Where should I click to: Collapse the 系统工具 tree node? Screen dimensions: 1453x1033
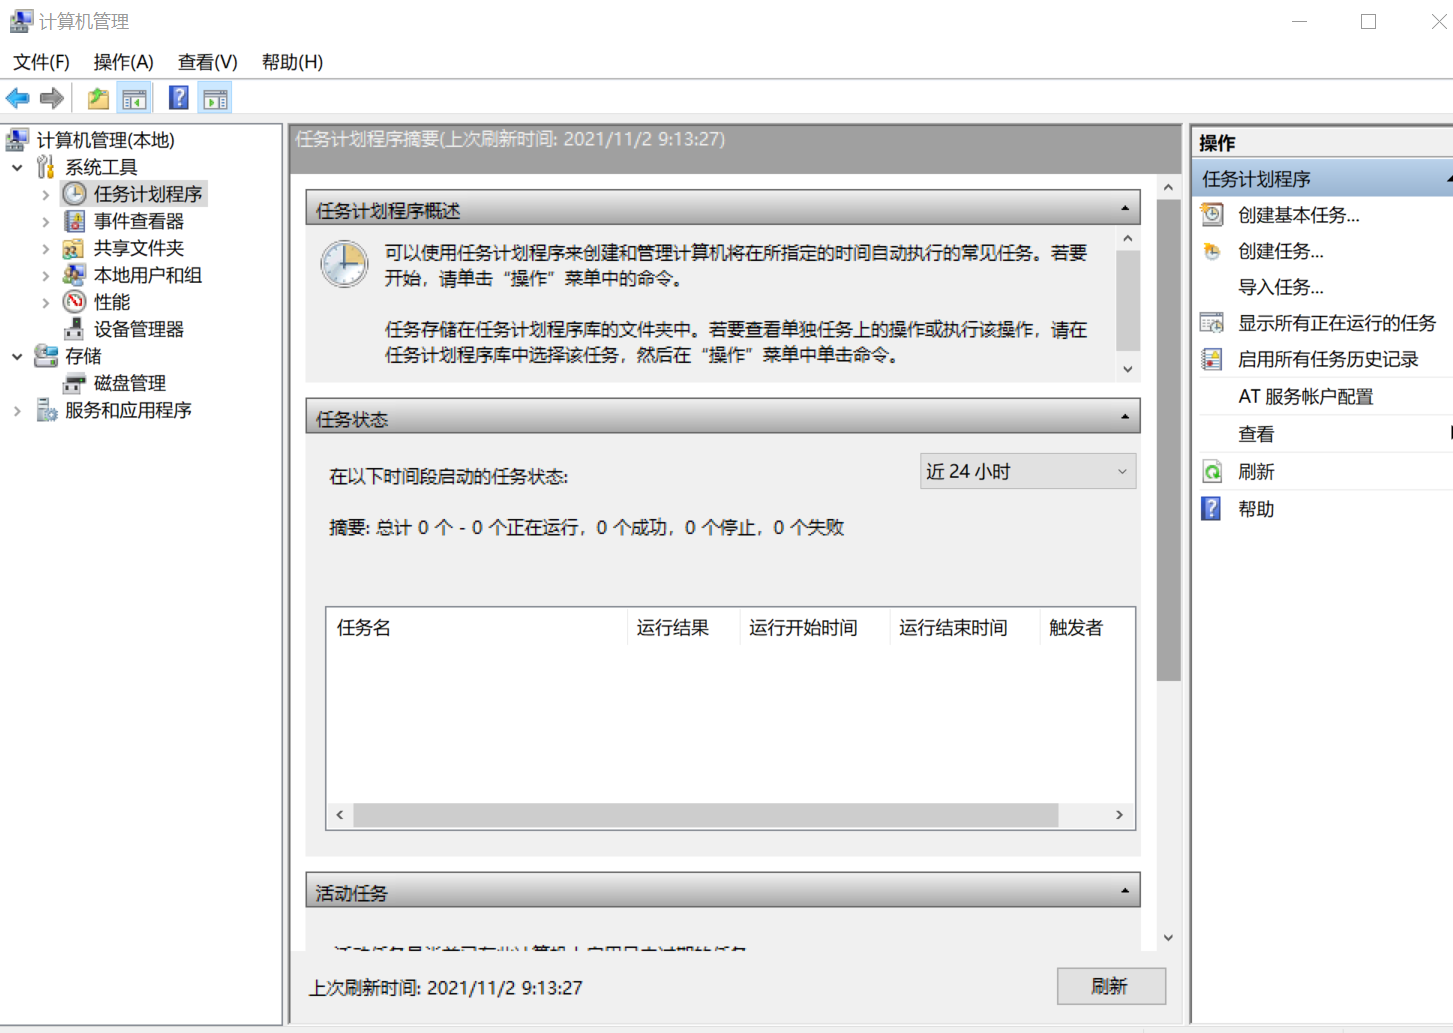tap(17, 167)
